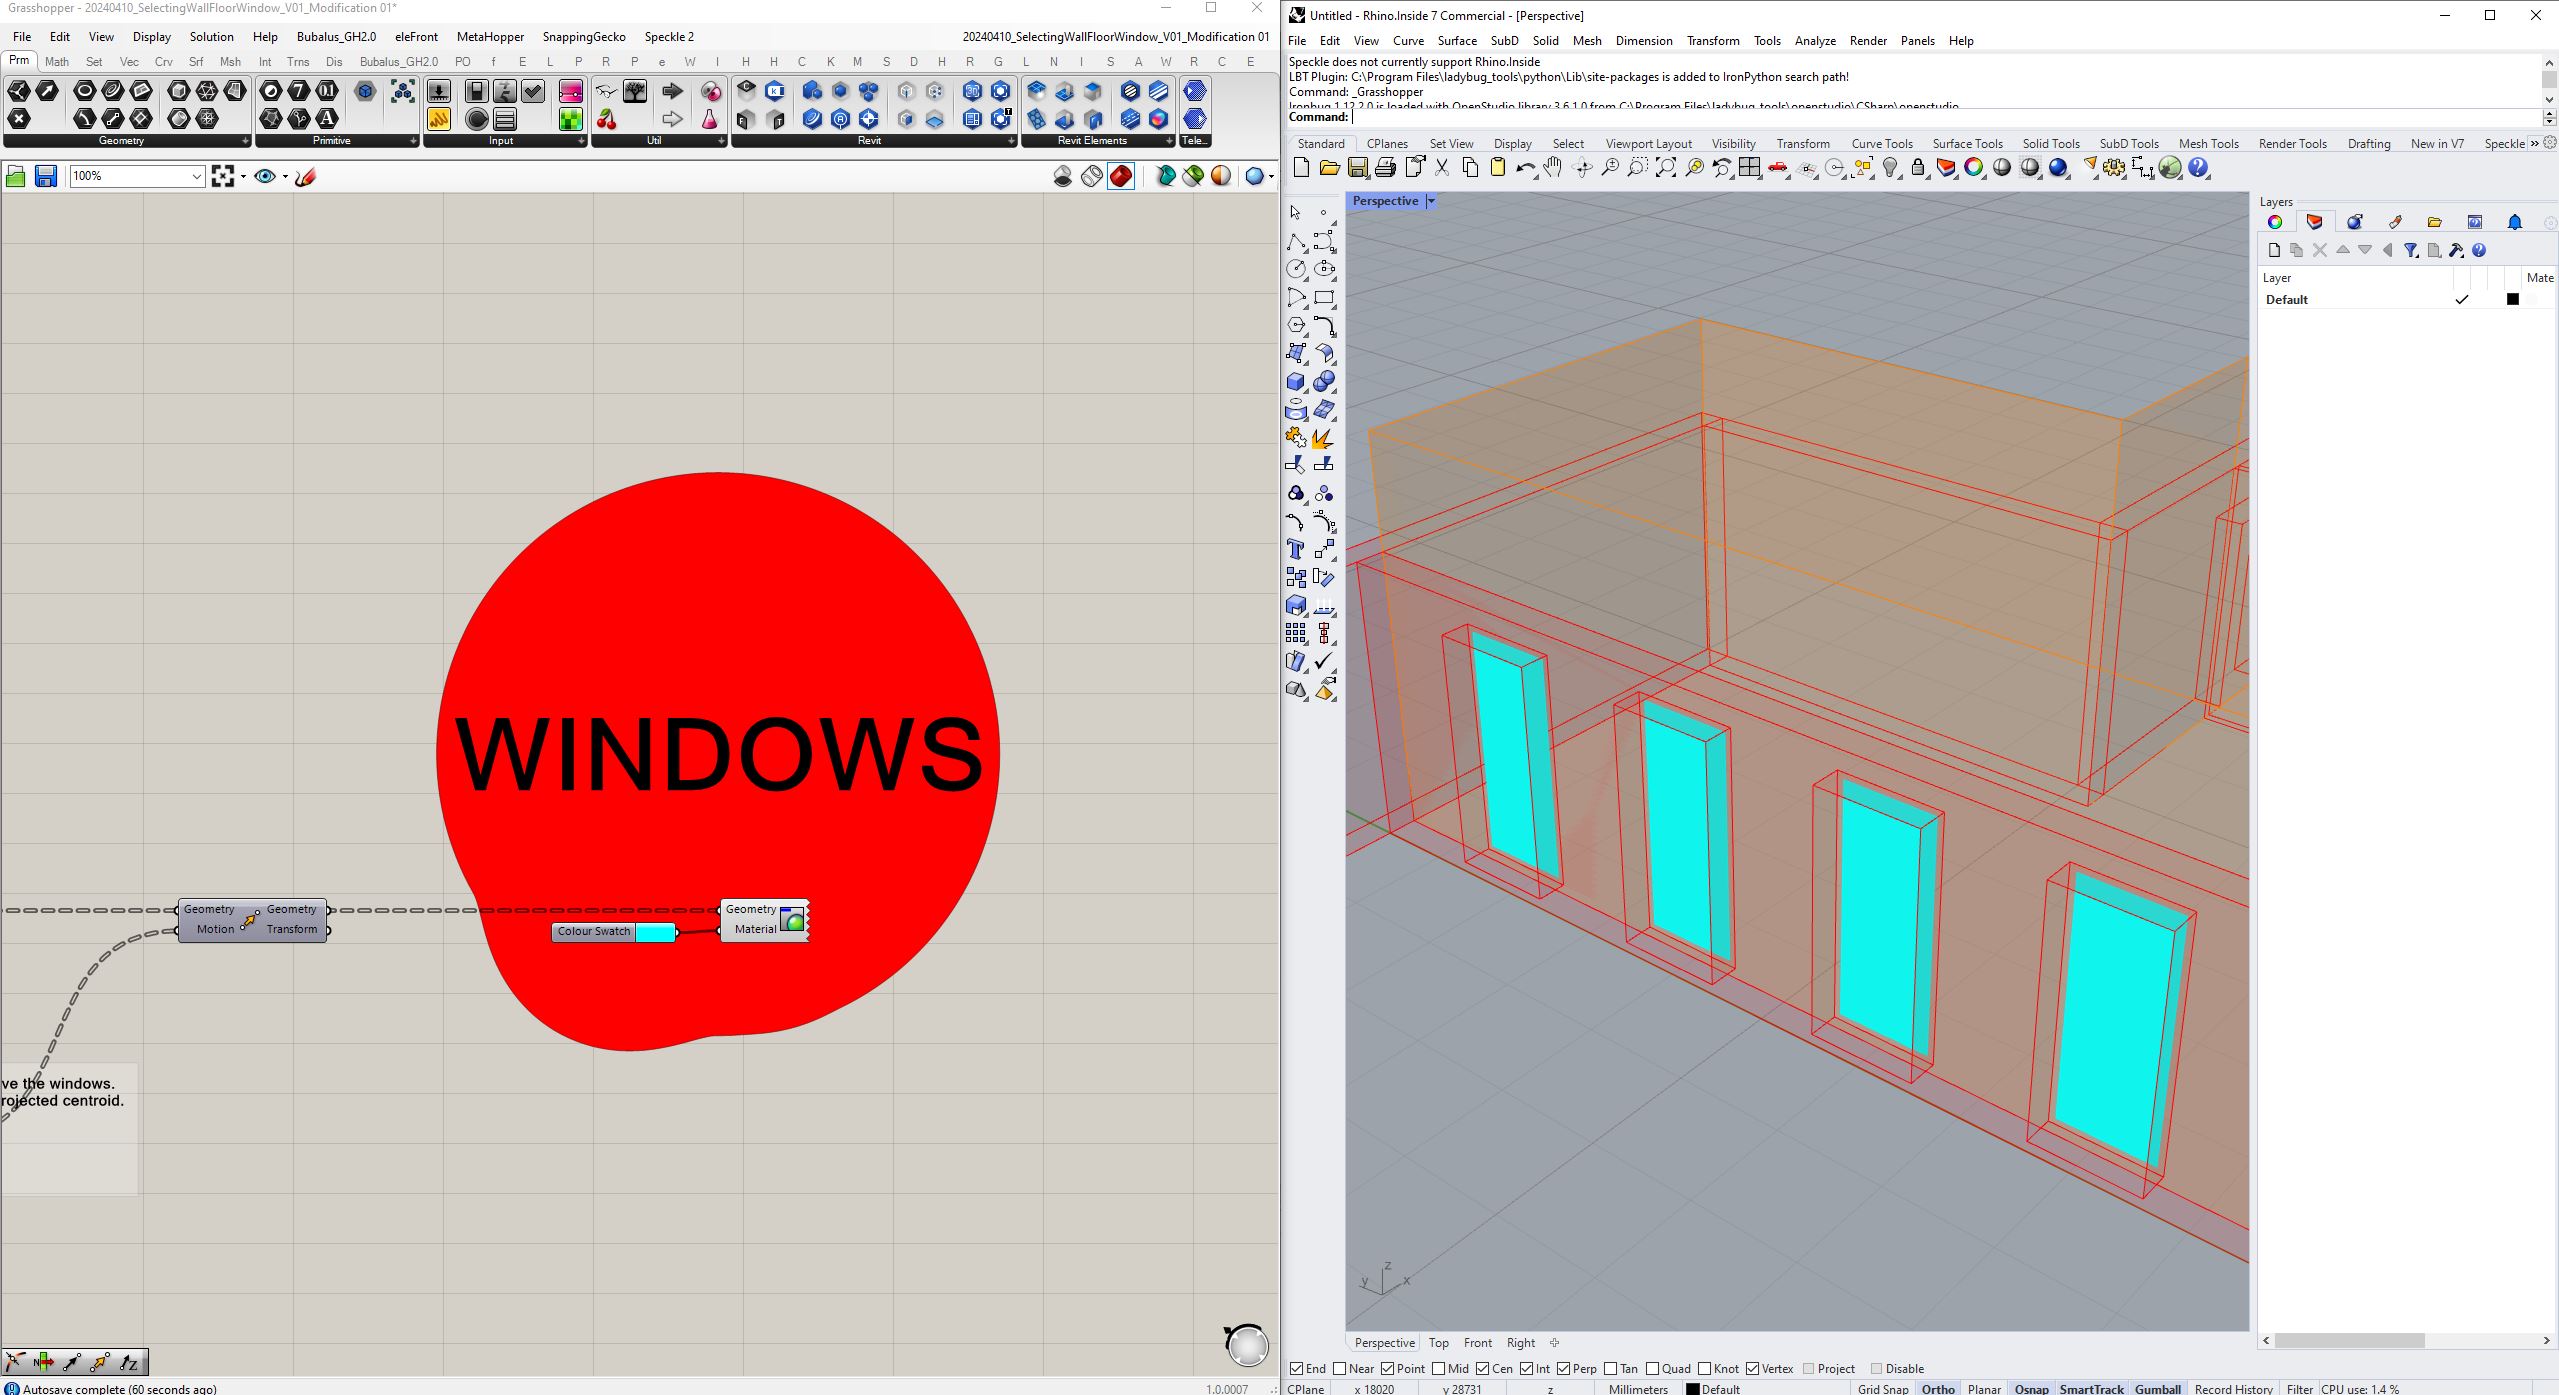The height and width of the screenshot is (1395, 2559).
Task: Expand the Primitive panel in Grasshopper ribbon
Action: (413, 141)
